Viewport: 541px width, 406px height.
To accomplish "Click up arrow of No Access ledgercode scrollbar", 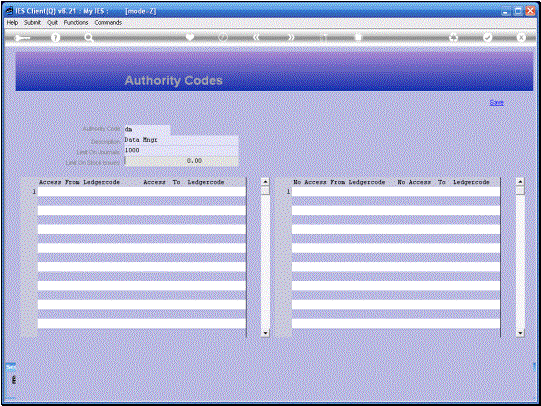I will click(520, 181).
